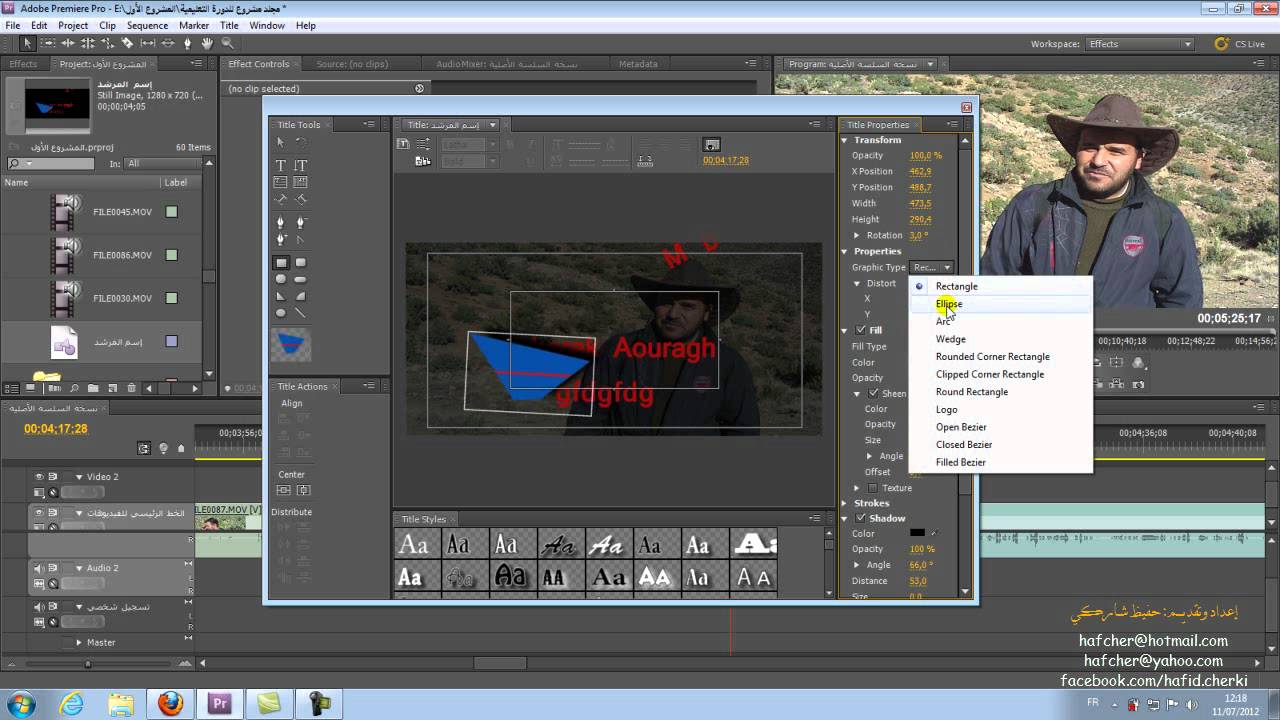Select the Area Type tool

coord(280,182)
